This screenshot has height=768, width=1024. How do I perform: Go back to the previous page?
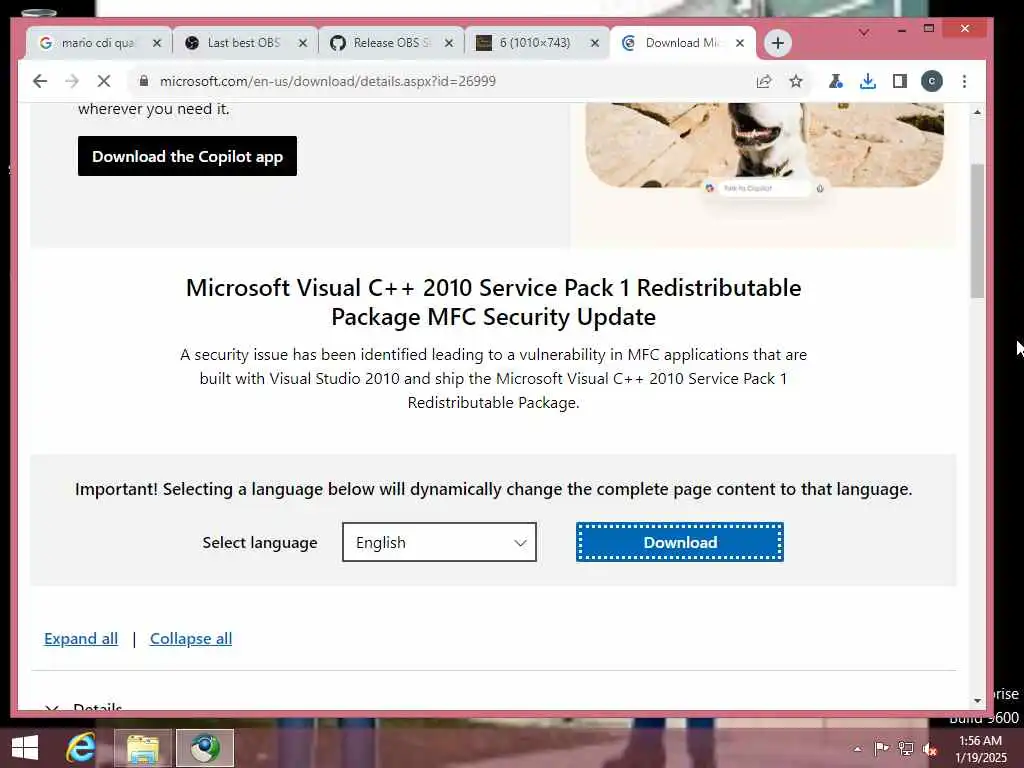[40, 81]
